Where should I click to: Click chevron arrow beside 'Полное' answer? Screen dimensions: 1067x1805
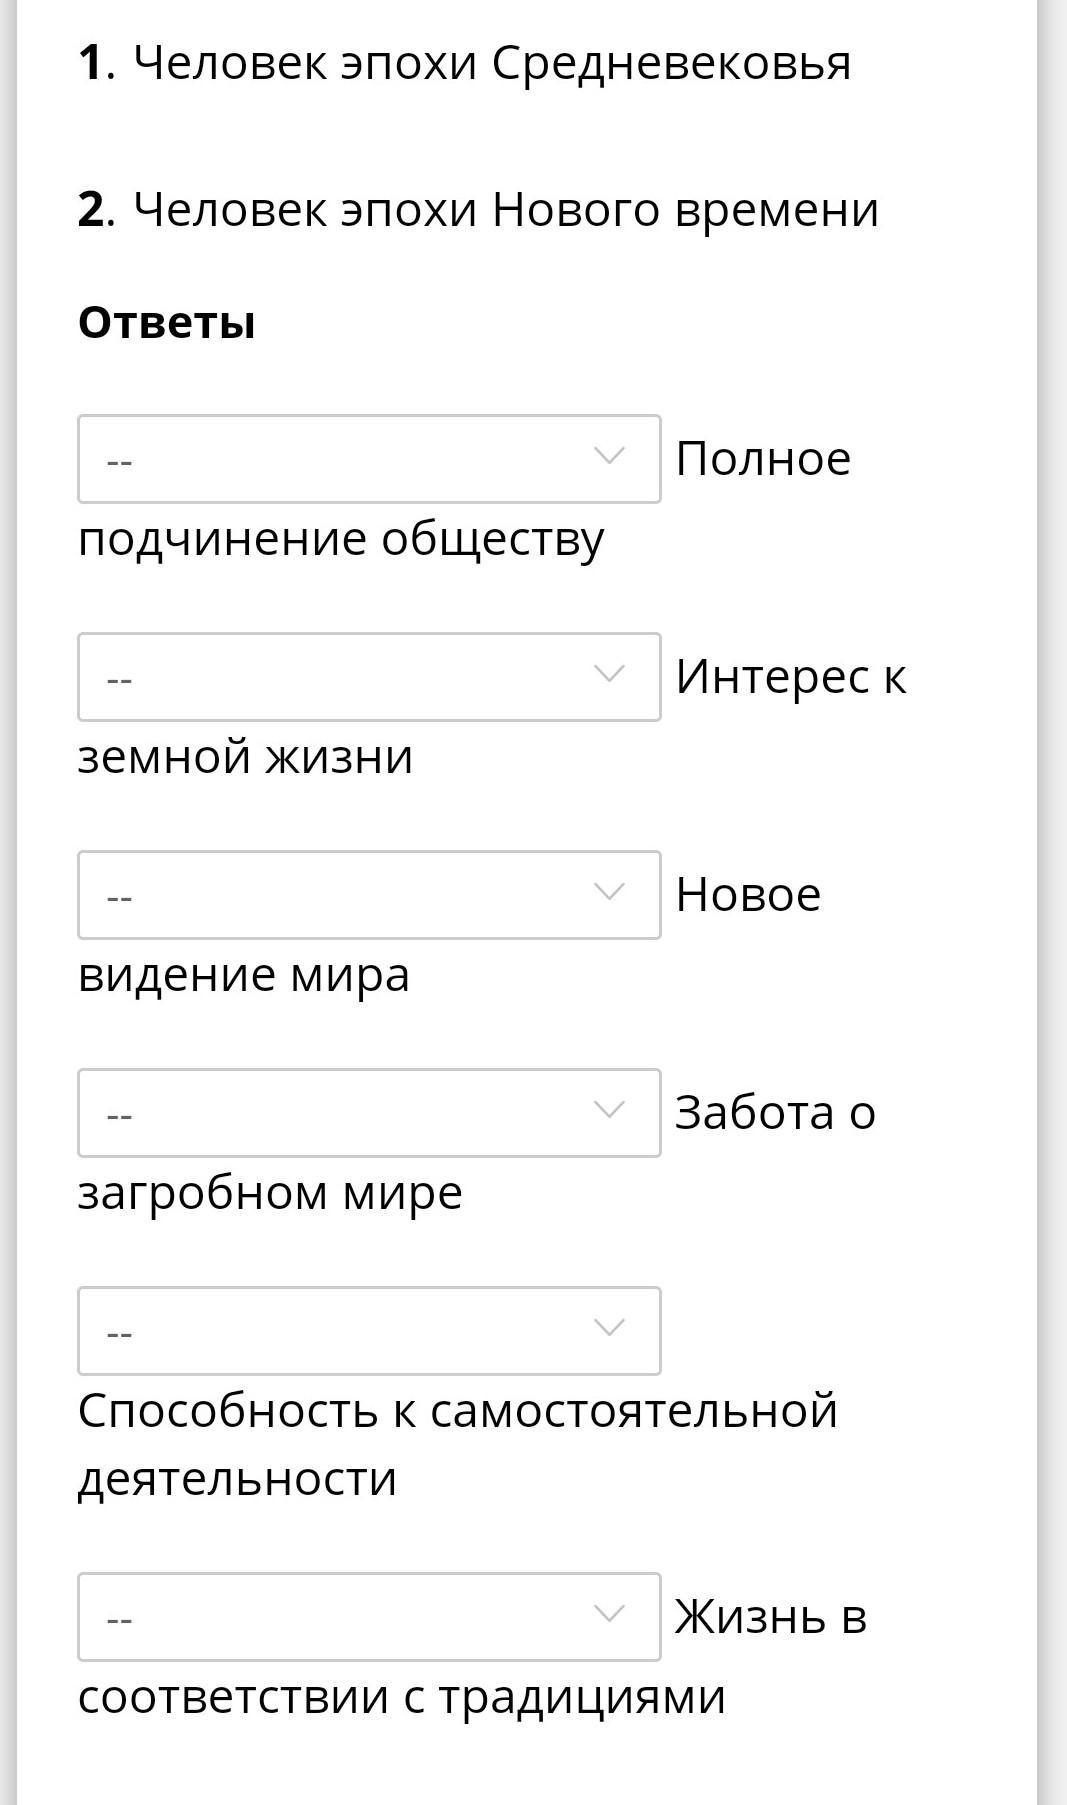point(609,456)
